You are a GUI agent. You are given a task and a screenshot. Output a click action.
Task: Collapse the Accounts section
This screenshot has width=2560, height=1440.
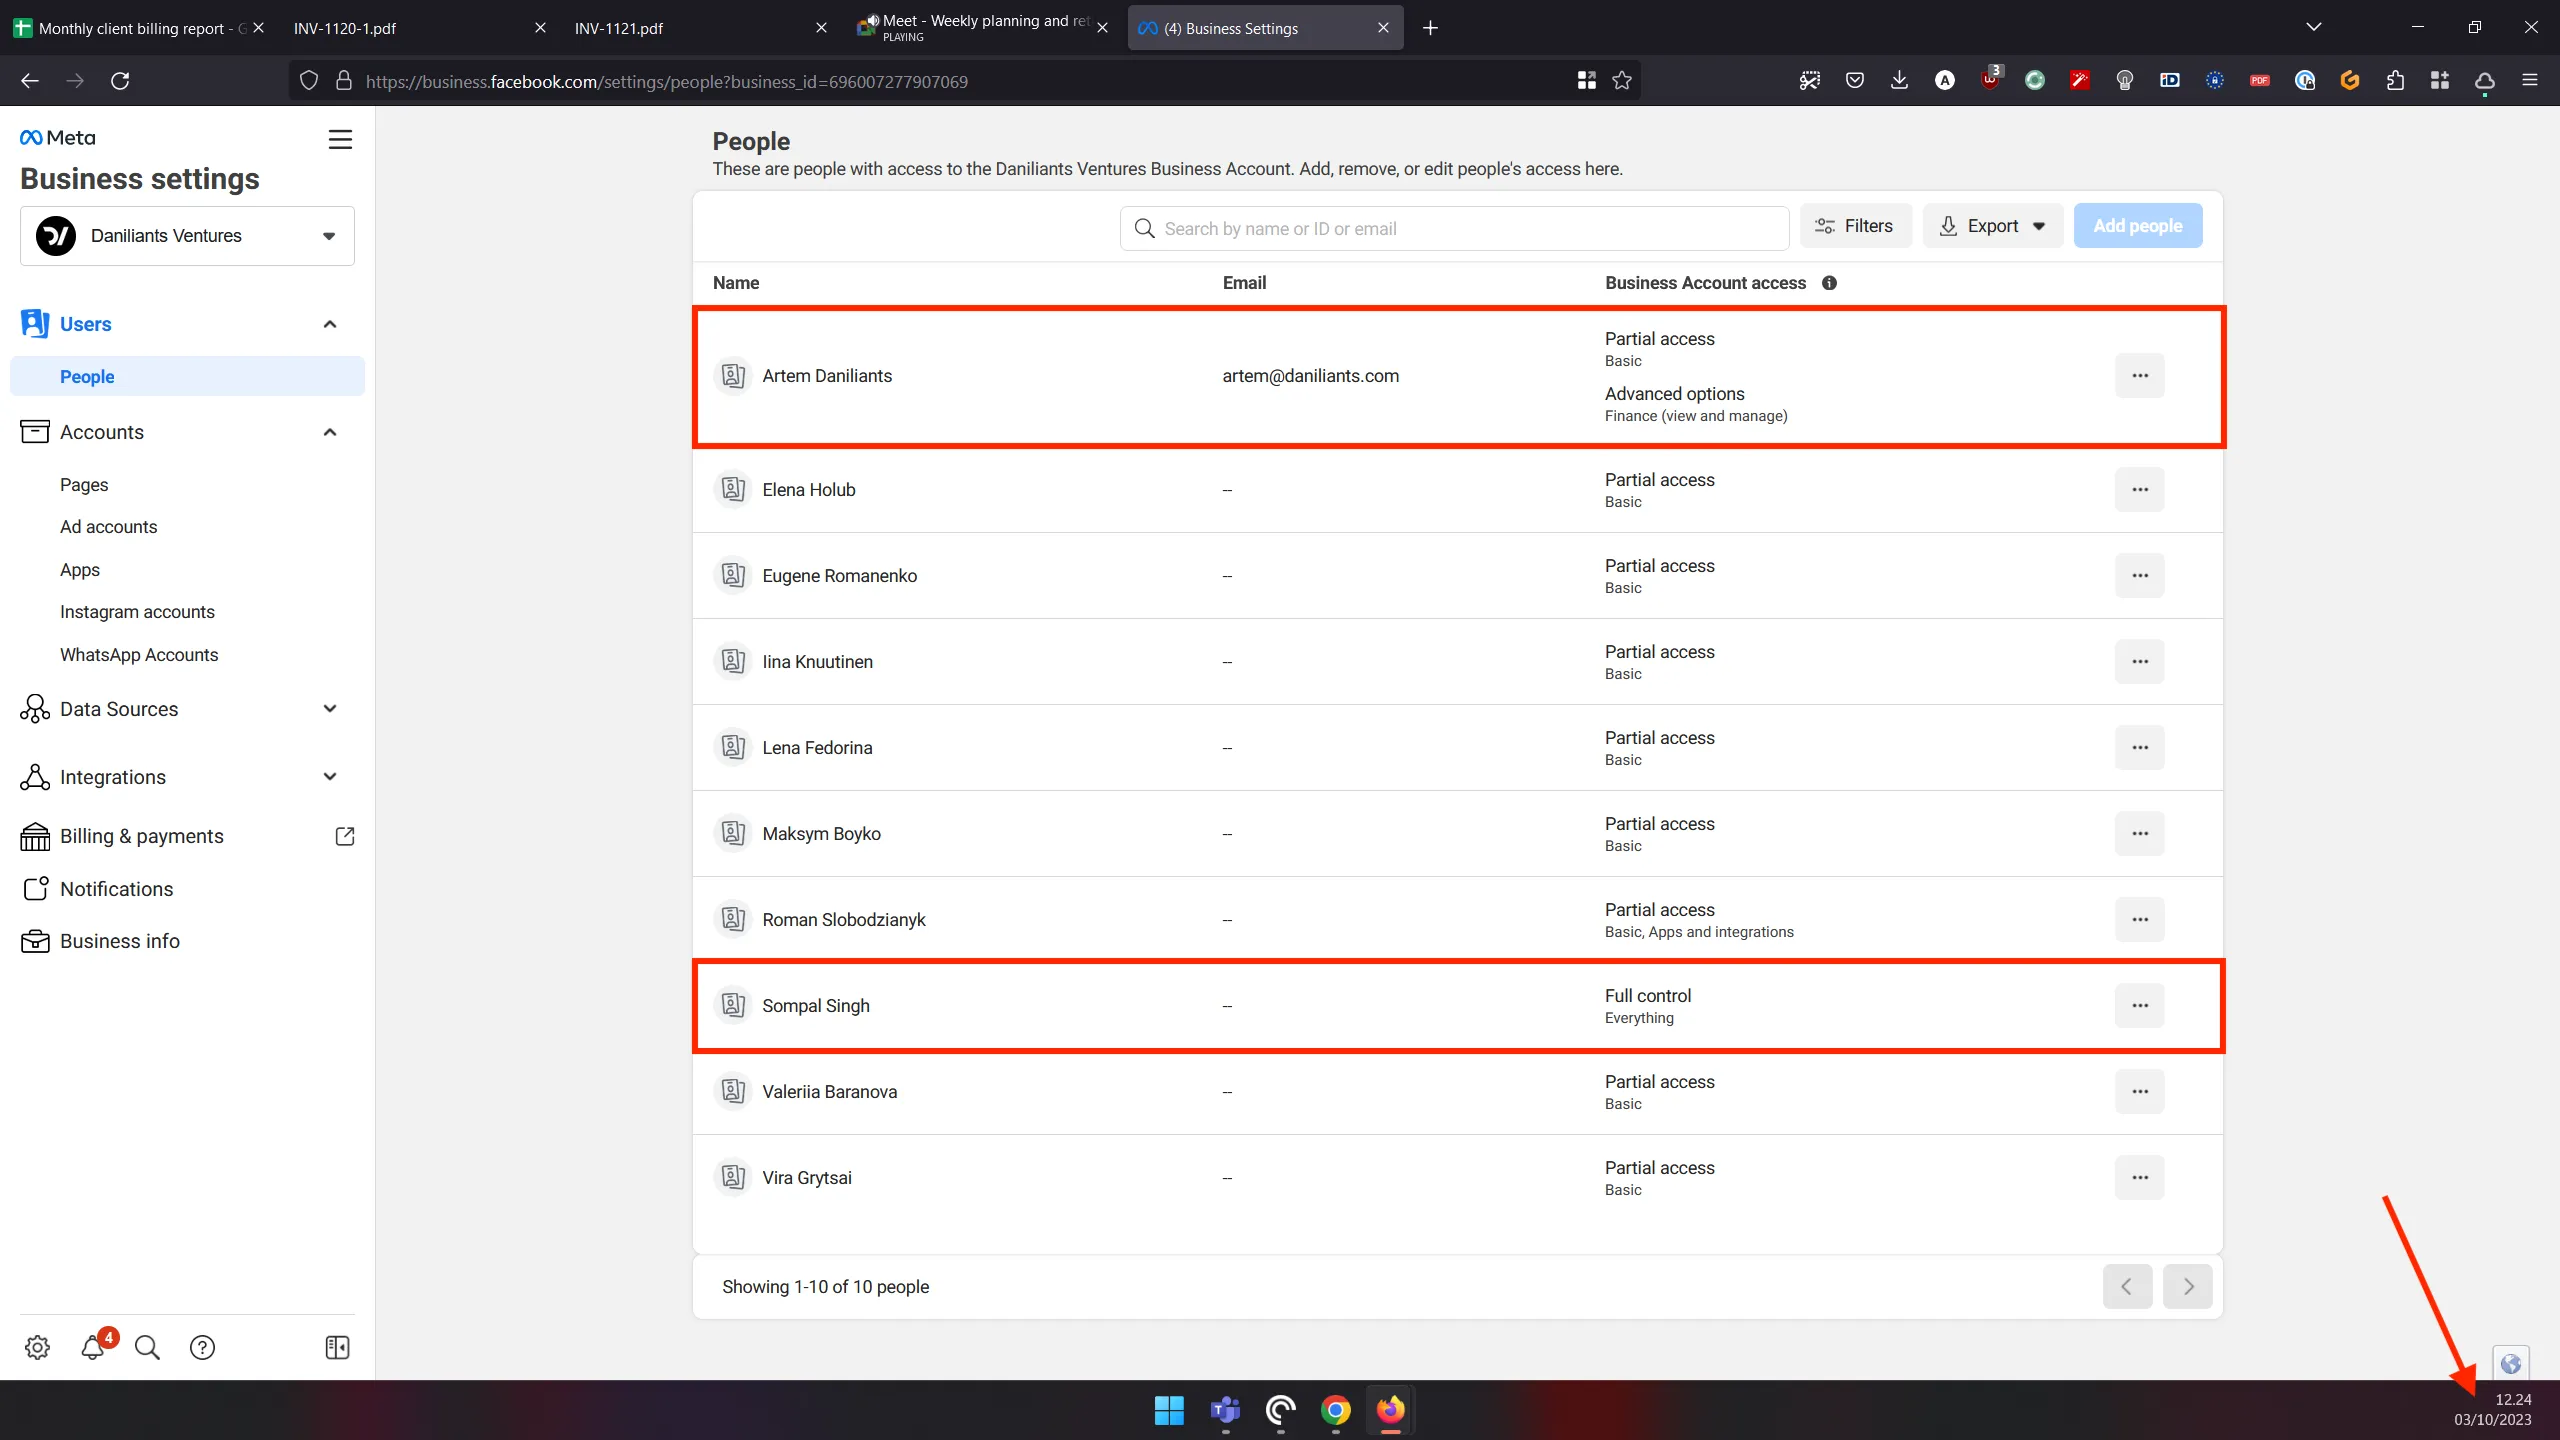(x=330, y=432)
